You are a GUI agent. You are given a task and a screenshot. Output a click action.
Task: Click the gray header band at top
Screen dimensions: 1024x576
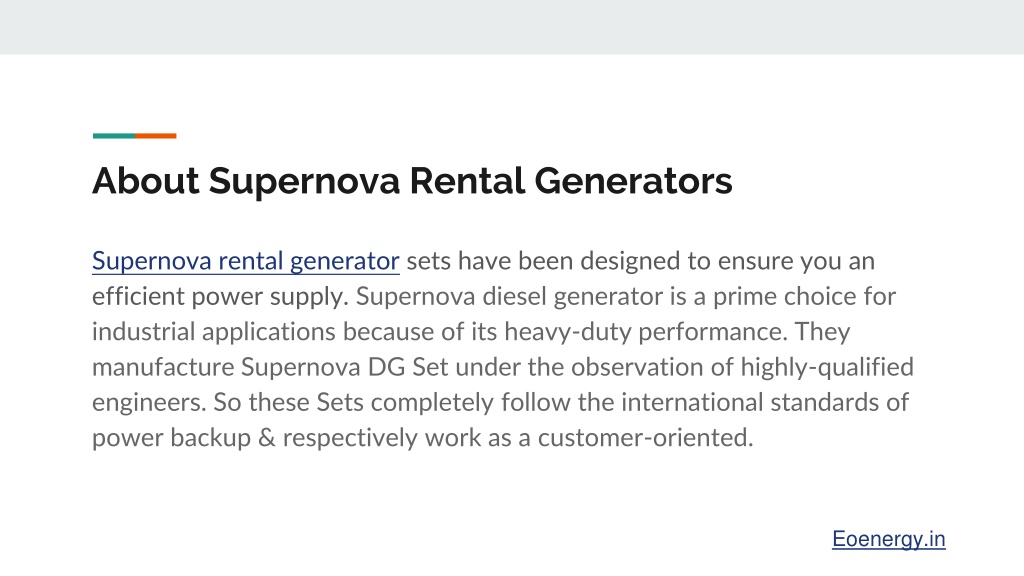pos(512,27)
